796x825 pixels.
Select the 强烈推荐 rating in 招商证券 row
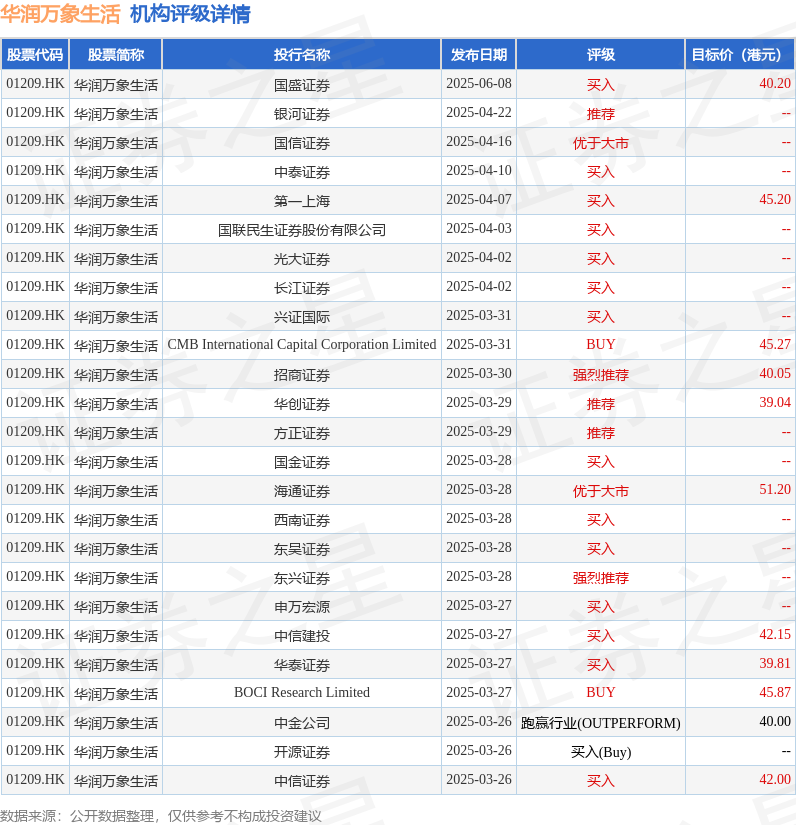coord(600,375)
